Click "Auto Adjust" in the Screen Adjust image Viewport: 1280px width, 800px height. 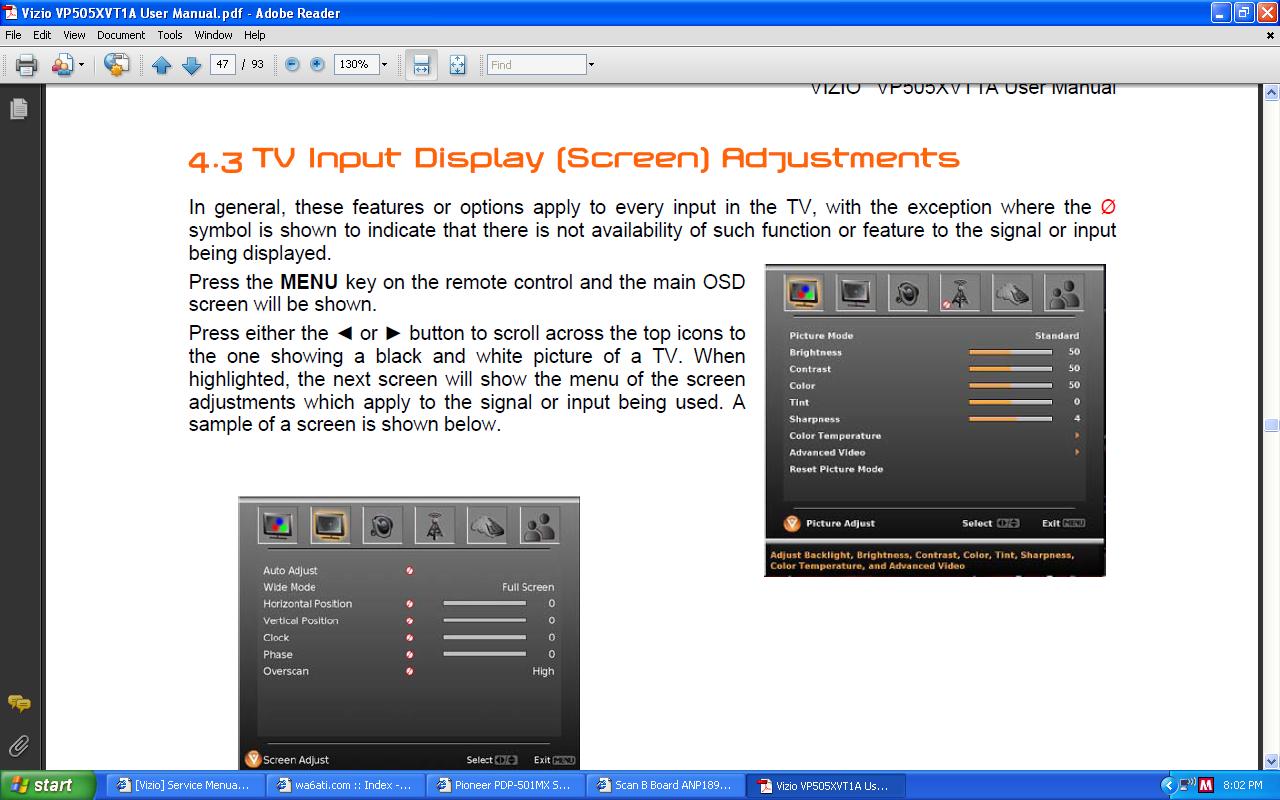pos(290,571)
